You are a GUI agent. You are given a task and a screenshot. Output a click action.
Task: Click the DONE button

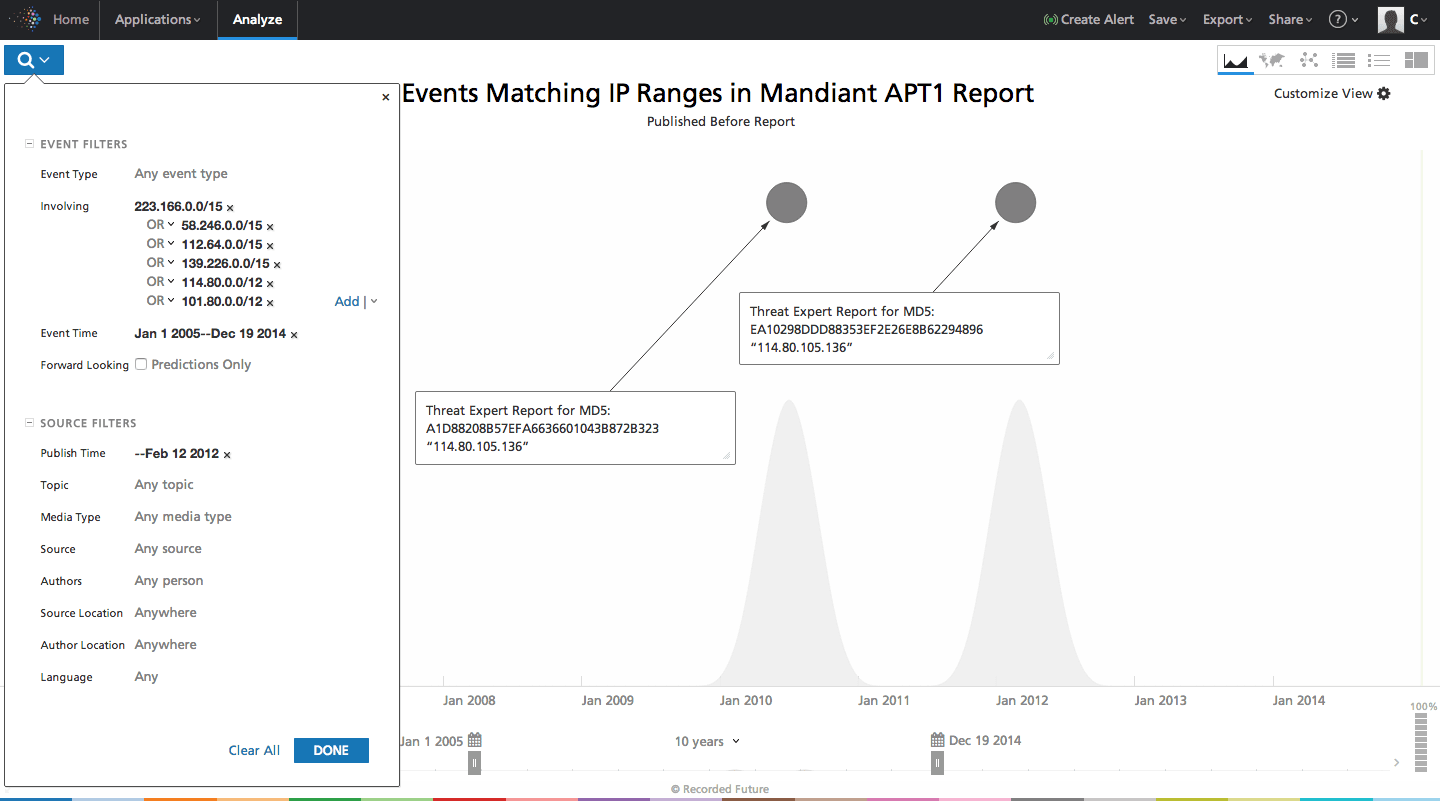(331, 750)
